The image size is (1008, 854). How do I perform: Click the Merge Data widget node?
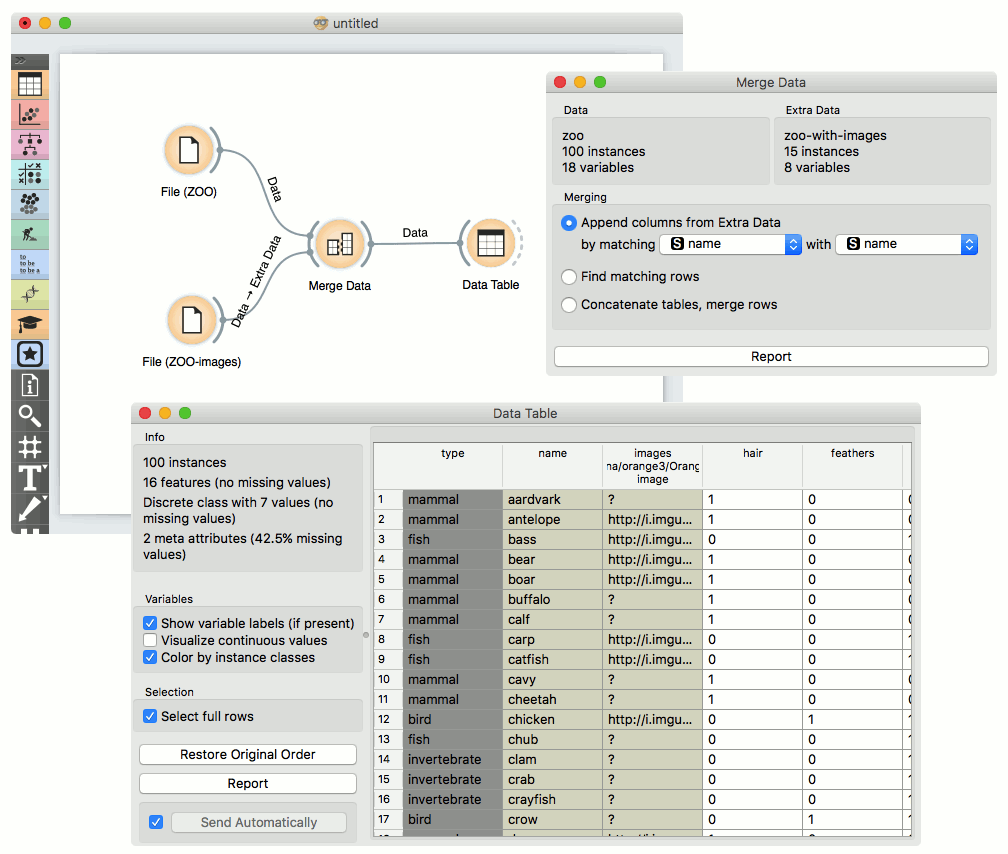(x=339, y=245)
